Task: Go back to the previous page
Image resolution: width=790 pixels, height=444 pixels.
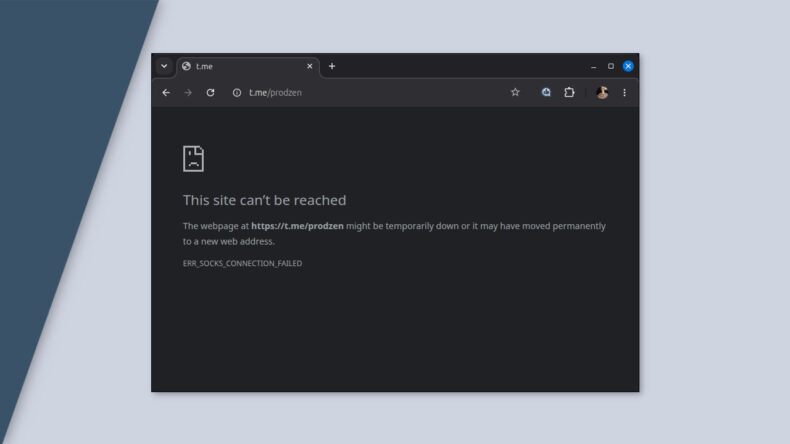Action: [x=166, y=93]
